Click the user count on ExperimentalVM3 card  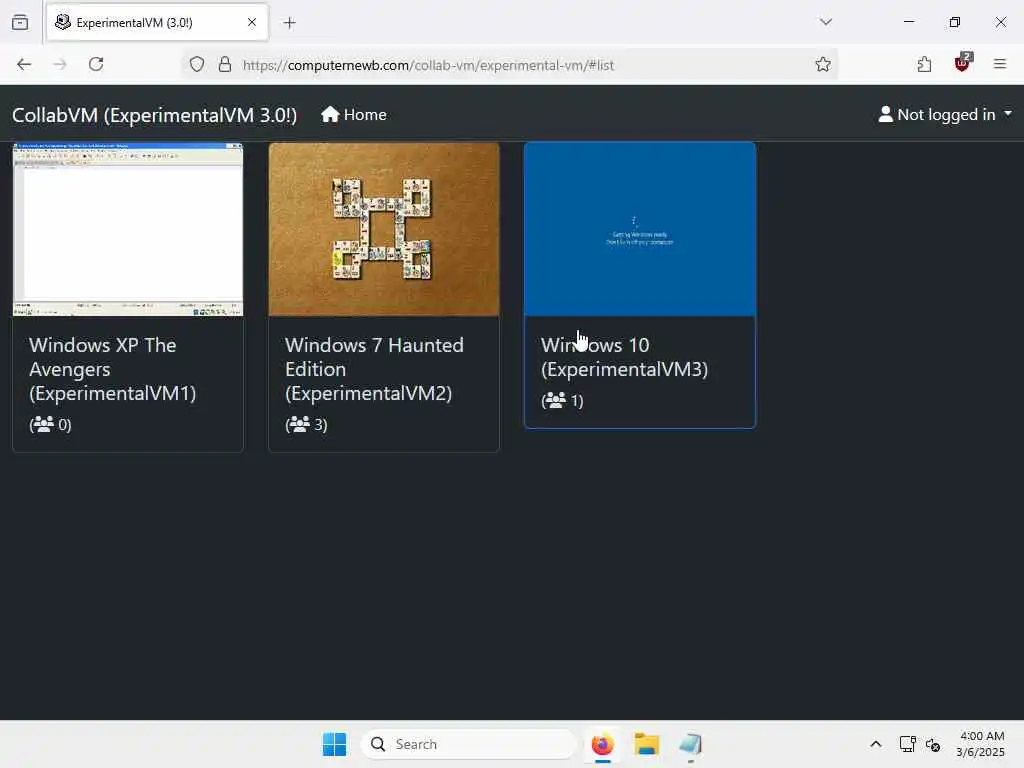[562, 400]
